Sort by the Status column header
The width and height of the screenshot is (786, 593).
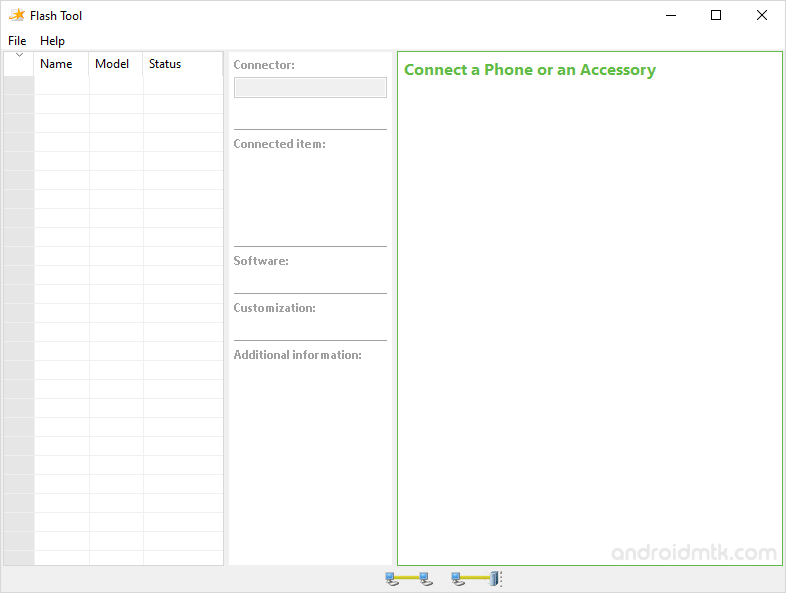click(x=183, y=64)
